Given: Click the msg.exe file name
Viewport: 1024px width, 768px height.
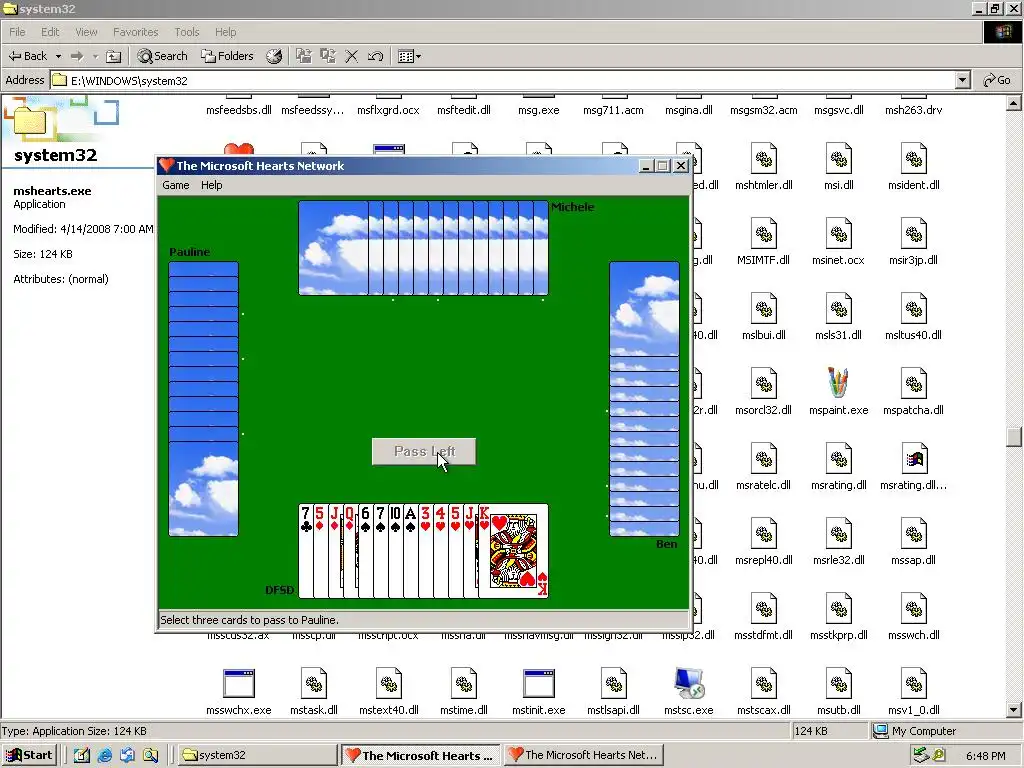Looking at the screenshot, I should pos(538,110).
